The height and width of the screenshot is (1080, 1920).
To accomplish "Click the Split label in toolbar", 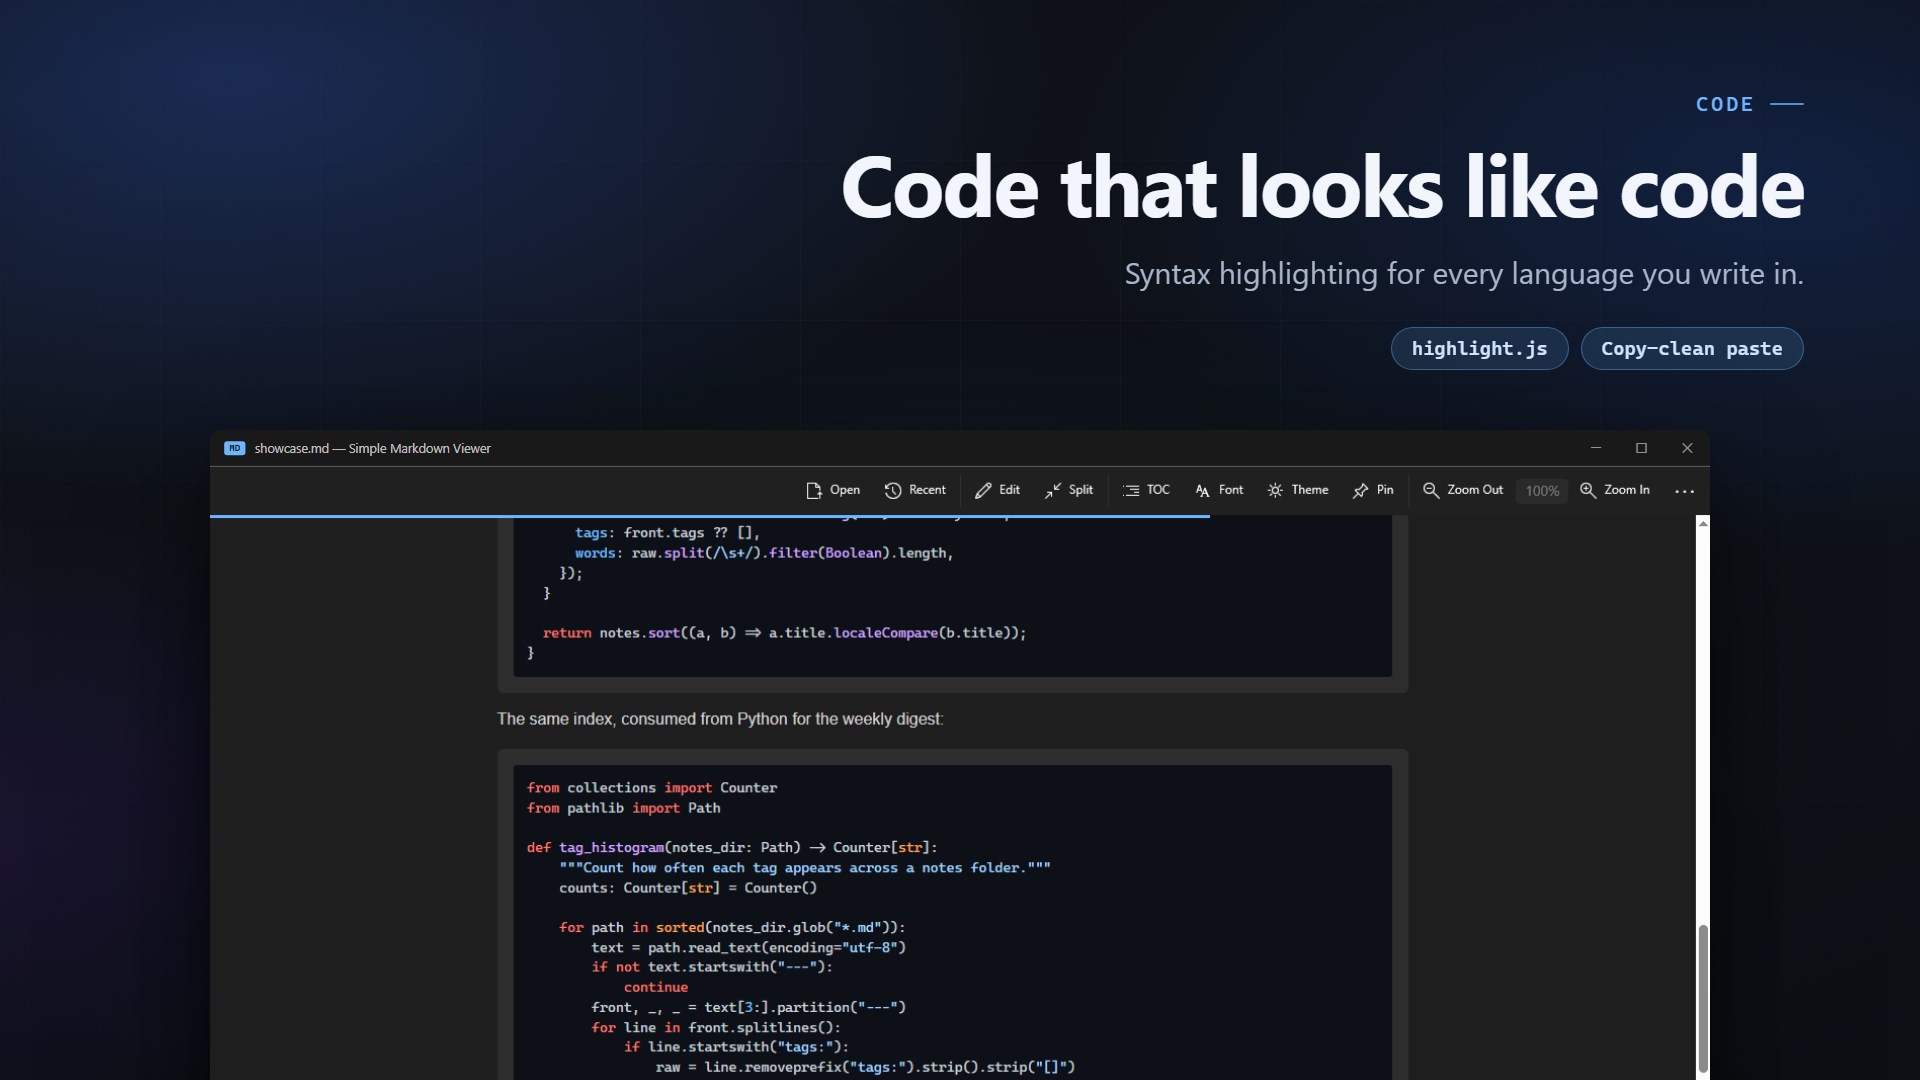I will 1081,490.
